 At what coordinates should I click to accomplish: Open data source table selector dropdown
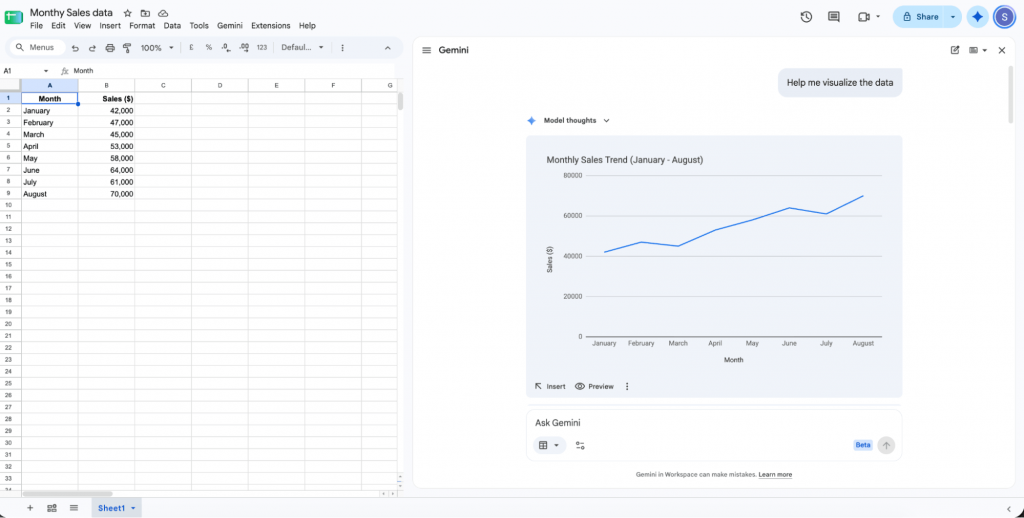(x=549, y=445)
